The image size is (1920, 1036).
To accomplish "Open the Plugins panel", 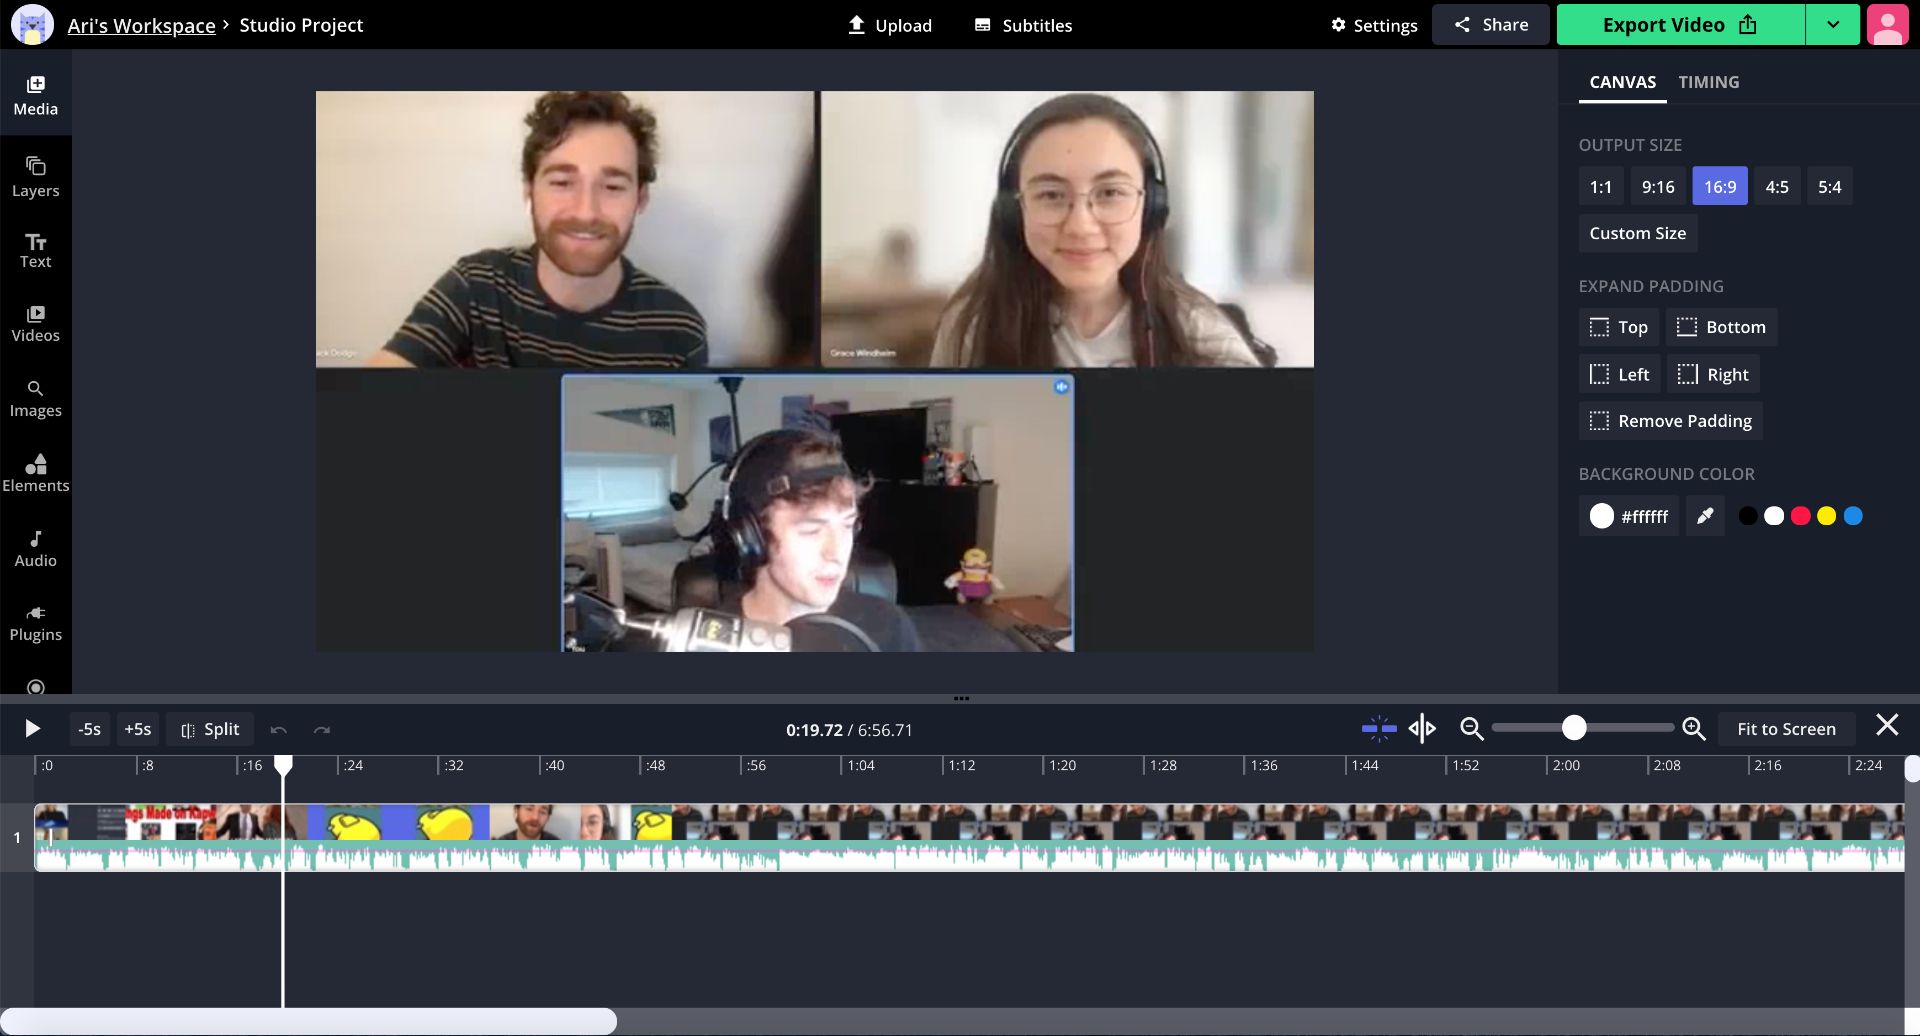I will click(x=36, y=623).
